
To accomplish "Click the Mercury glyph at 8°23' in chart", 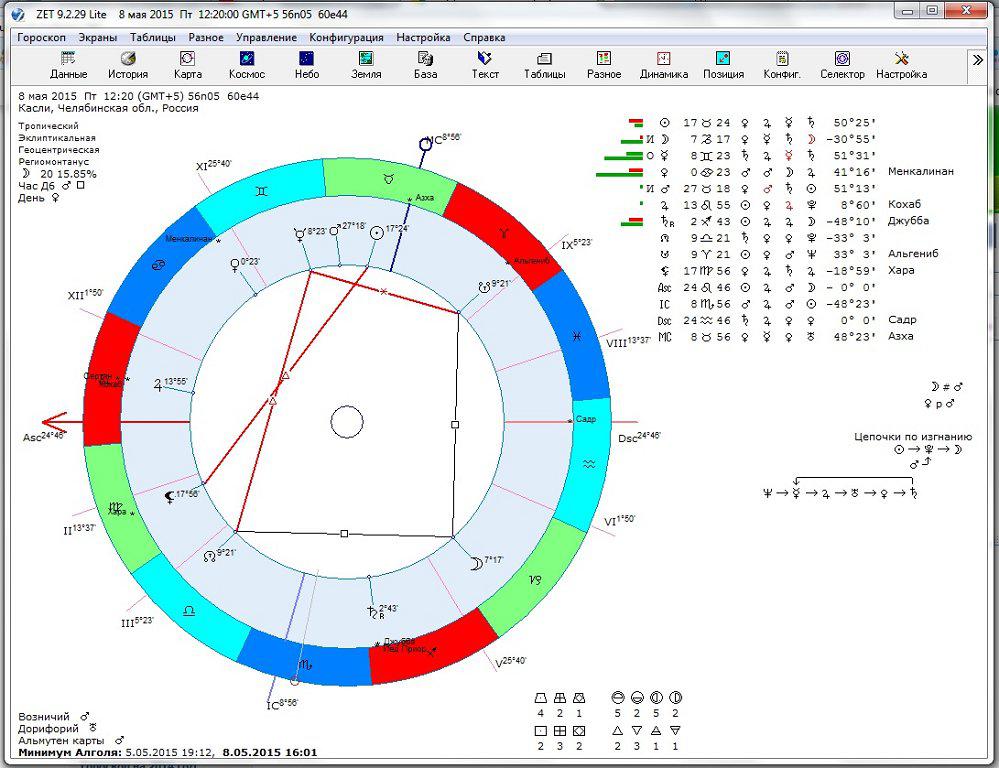I will tap(299, 234).
